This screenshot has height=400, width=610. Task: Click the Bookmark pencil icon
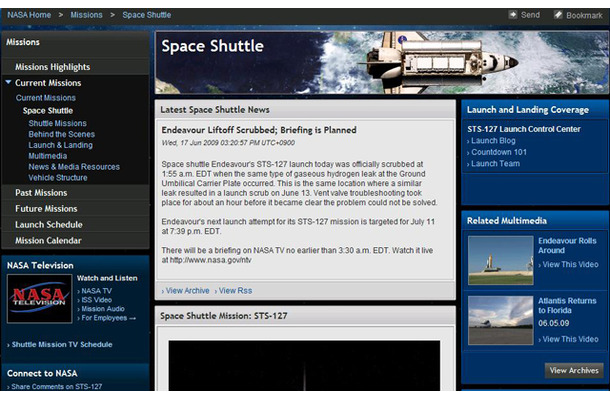[558, 15]
